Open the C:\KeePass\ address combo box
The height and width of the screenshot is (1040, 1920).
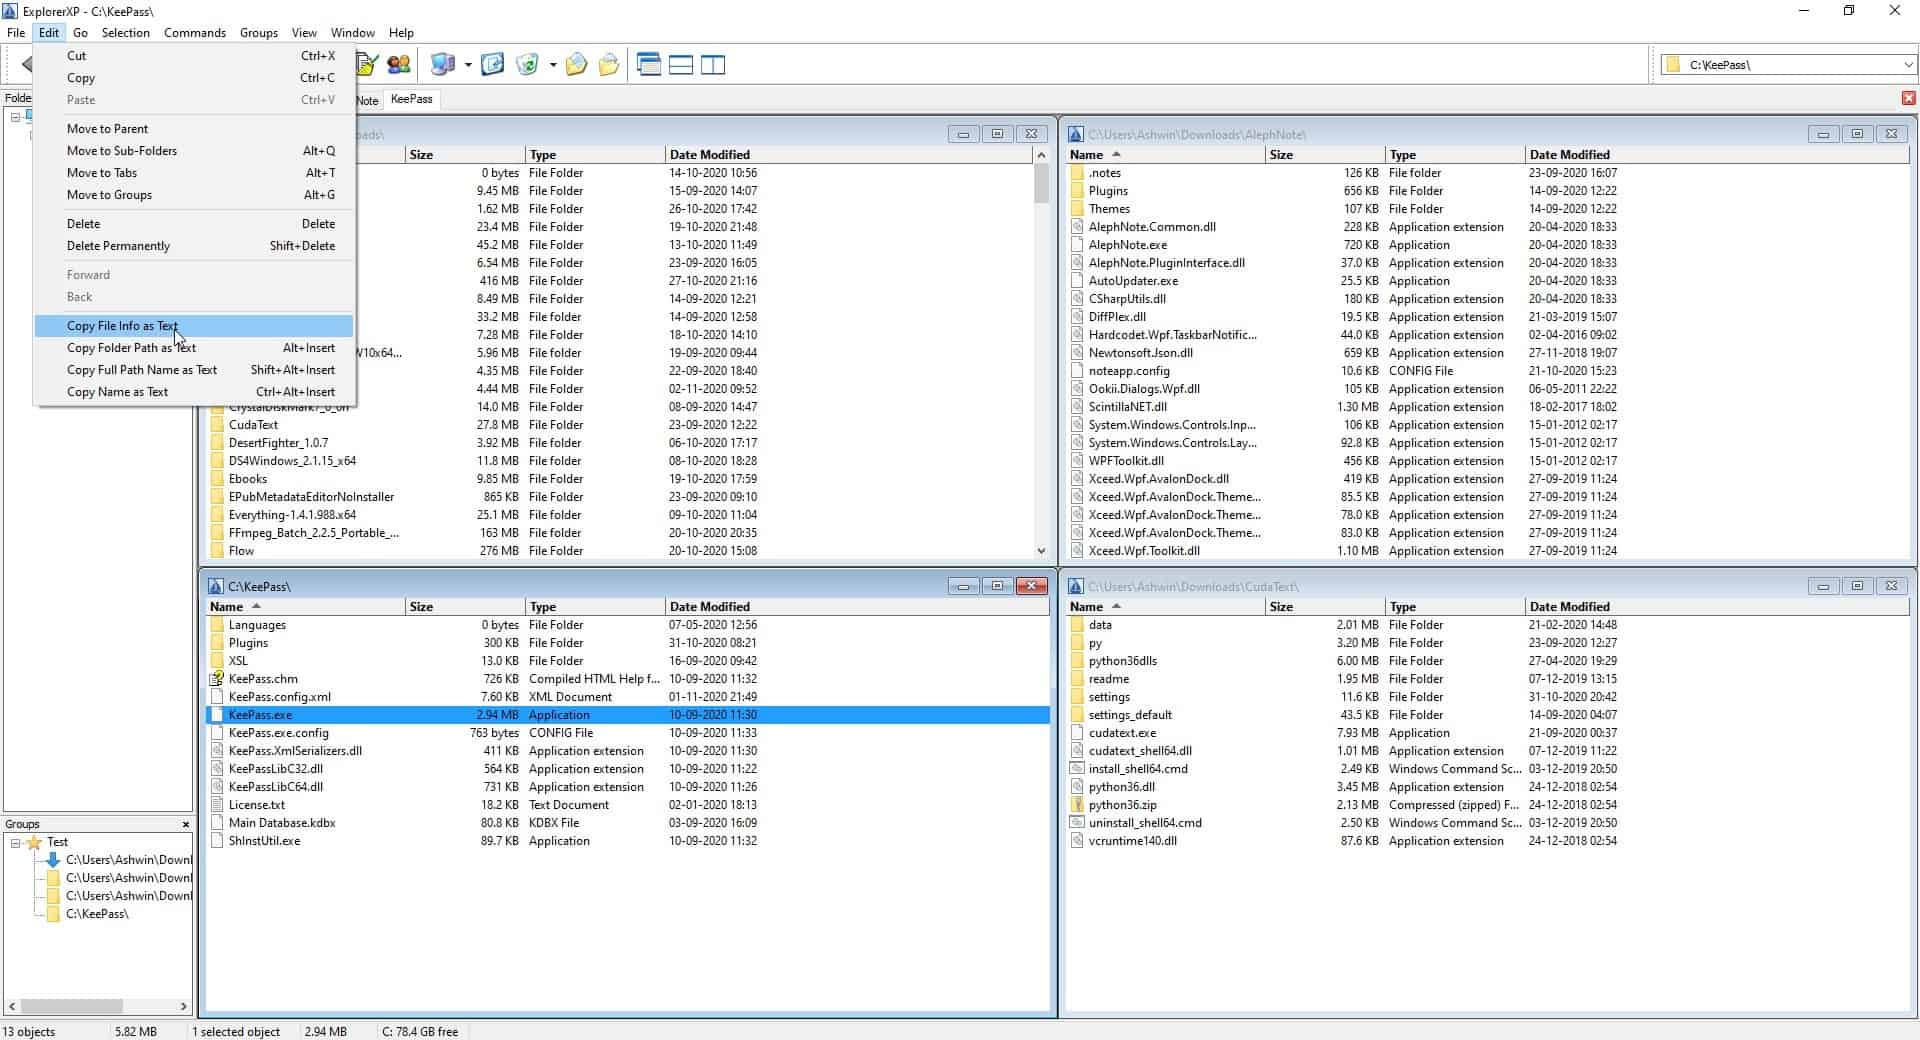(1788, 65)
